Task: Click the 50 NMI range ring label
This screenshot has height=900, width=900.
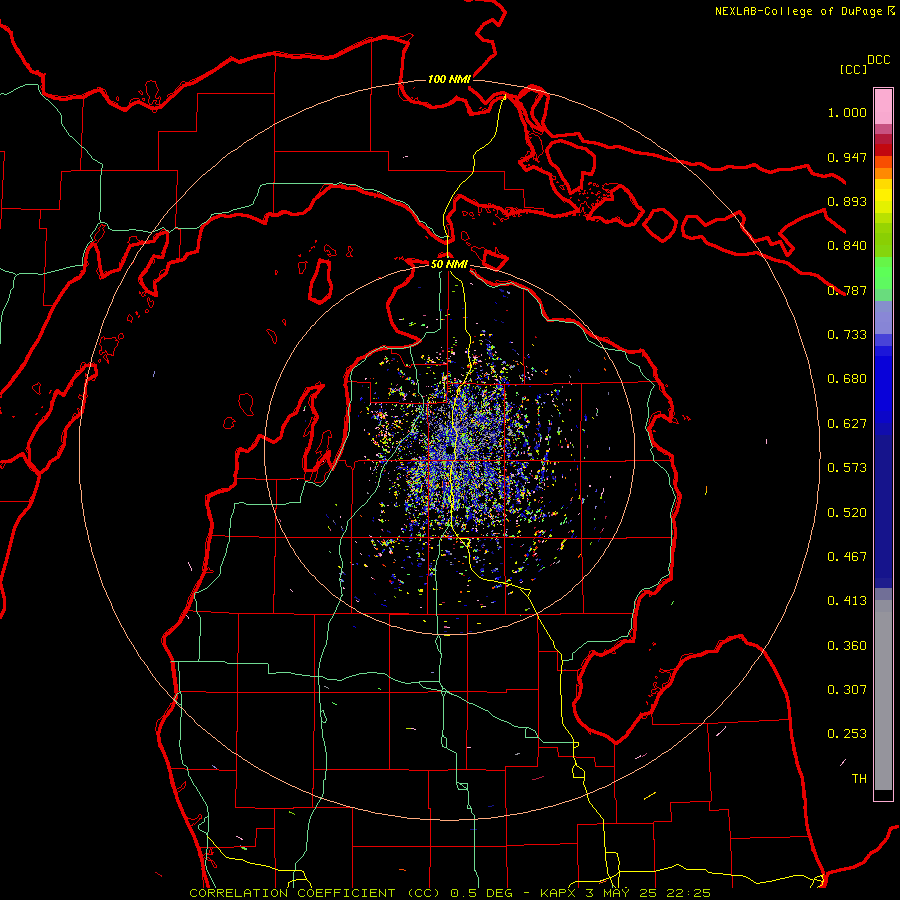Action: click(449, 264)
